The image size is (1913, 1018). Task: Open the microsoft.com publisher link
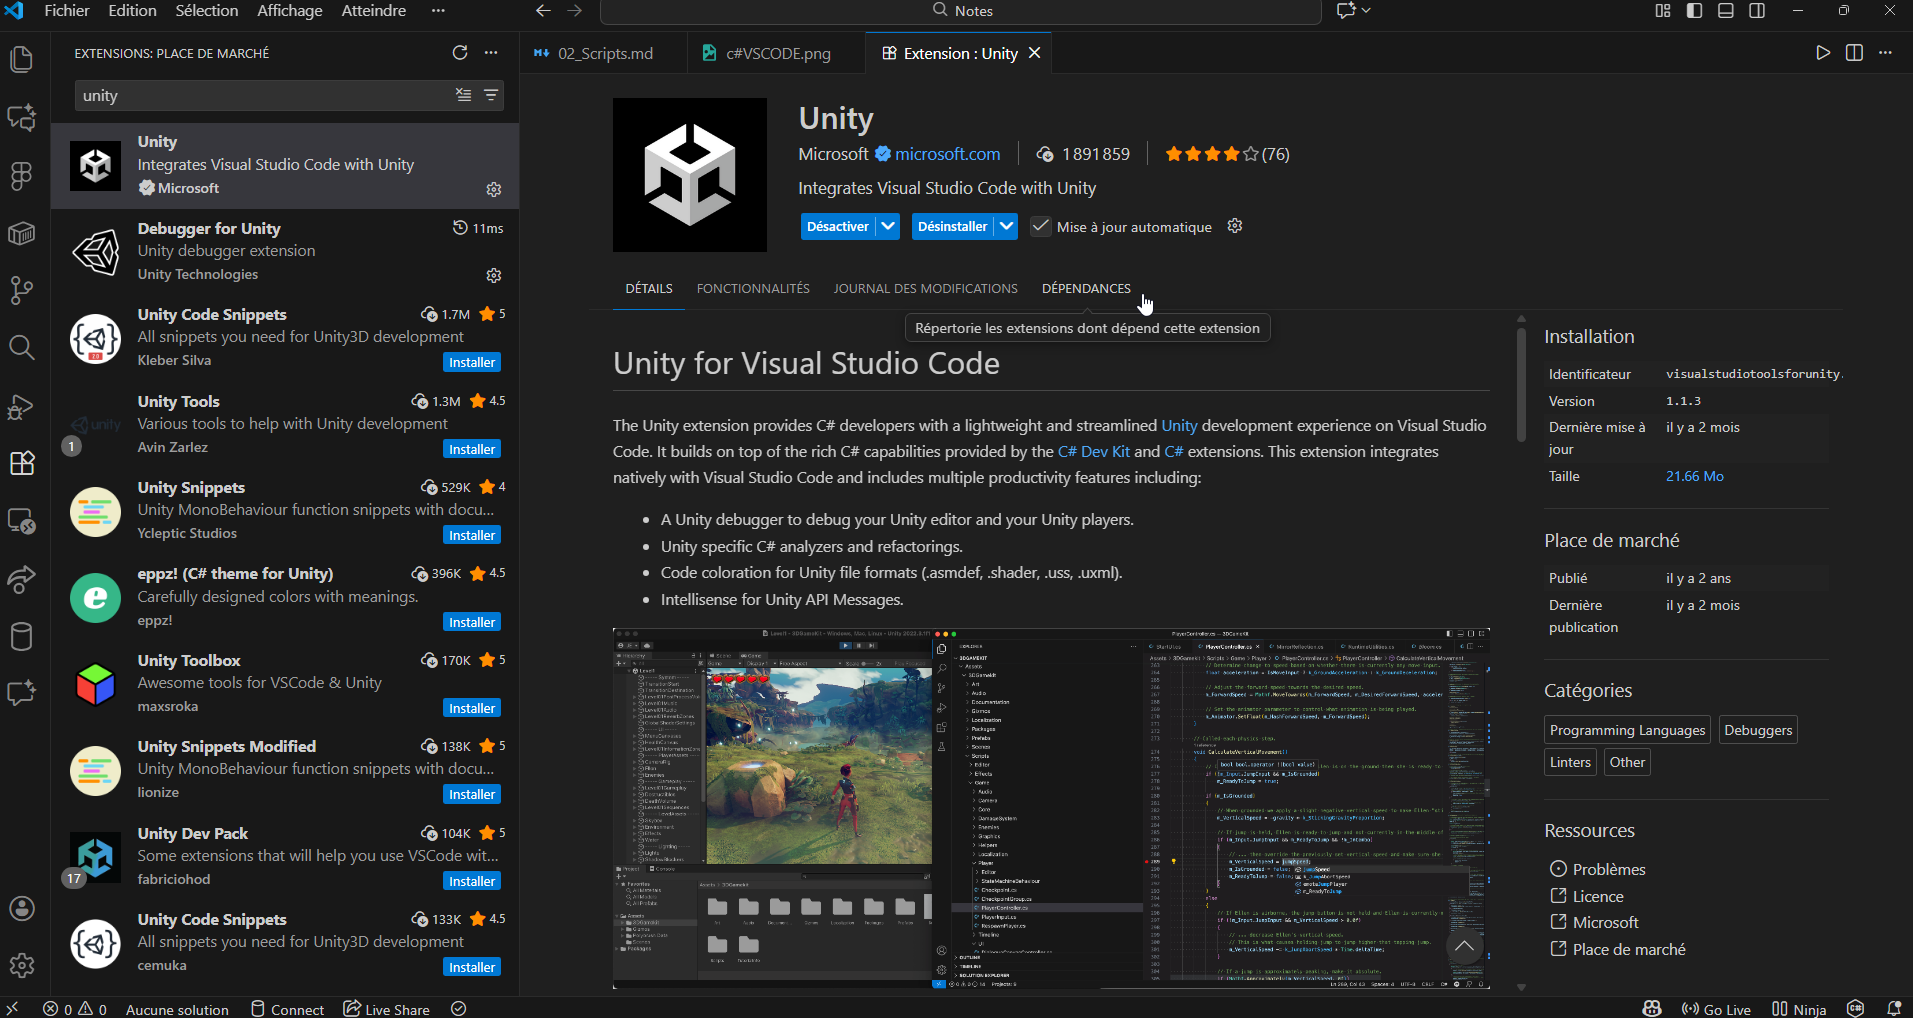947,154
